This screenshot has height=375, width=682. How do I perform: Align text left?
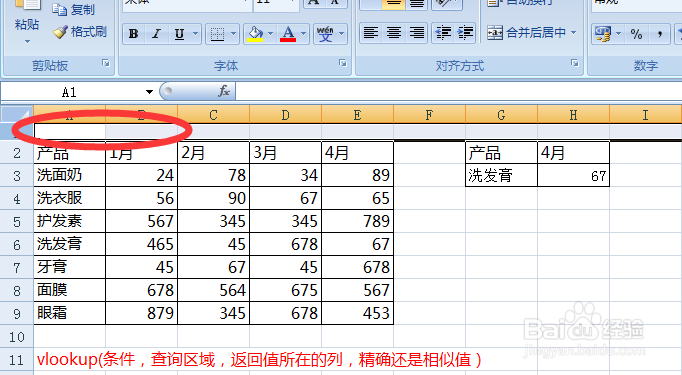click(371, 33)
